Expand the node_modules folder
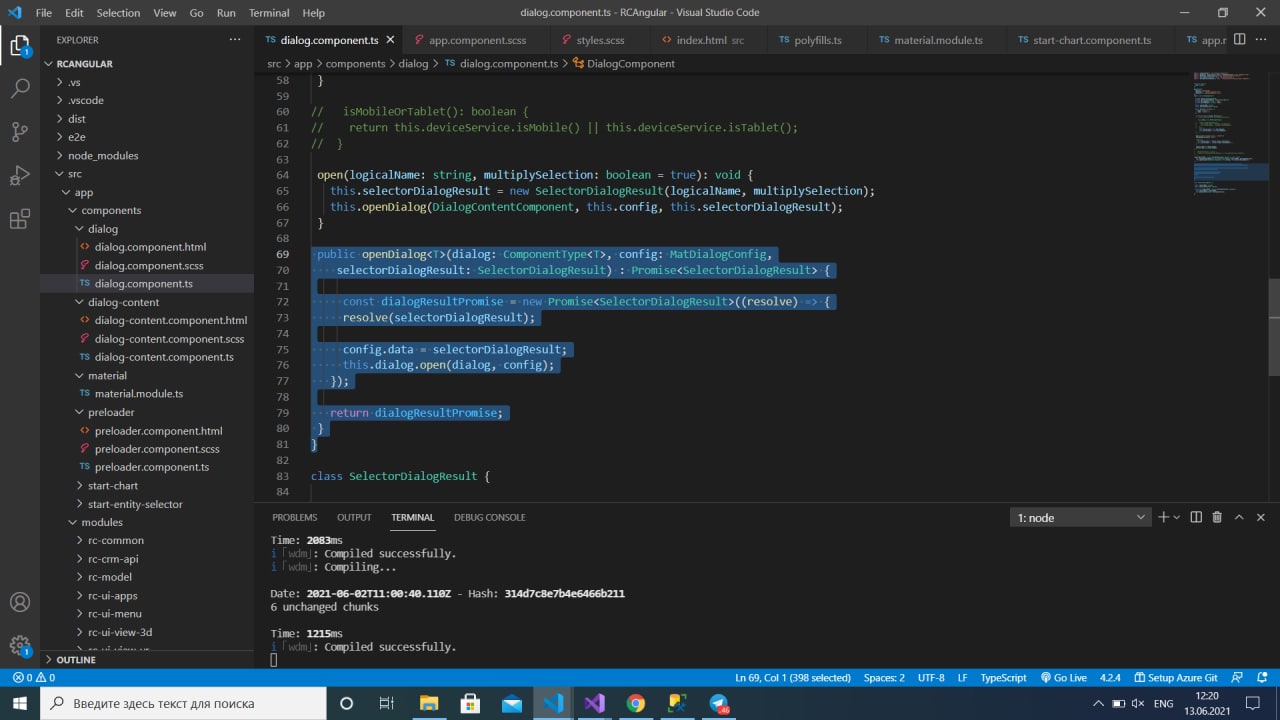This screenshot has width=1280, height=720. pyautogui.click(x=102, y=156)
